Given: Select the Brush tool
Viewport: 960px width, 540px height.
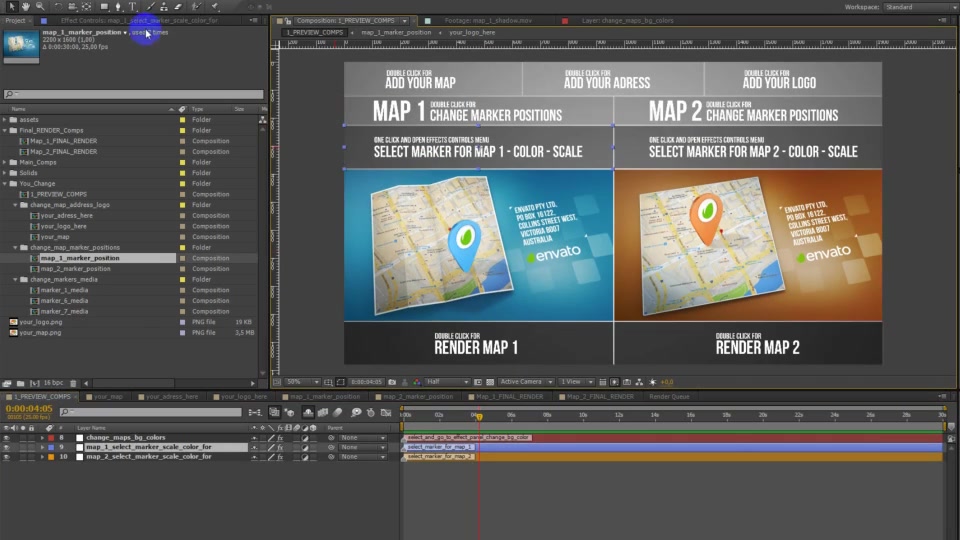Looking at the screenshot, I should tap(150, 6).
